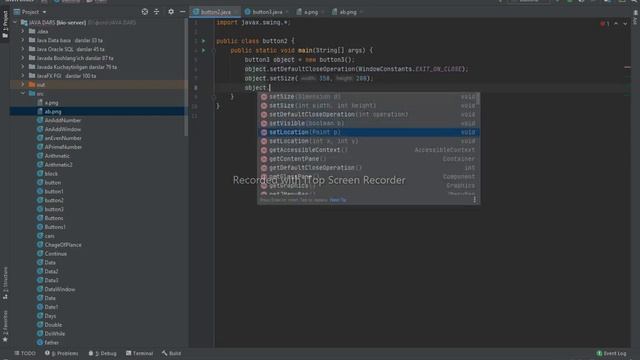
Task: Click the completion popup scrollbar
Action: click(x=478, y=99)
